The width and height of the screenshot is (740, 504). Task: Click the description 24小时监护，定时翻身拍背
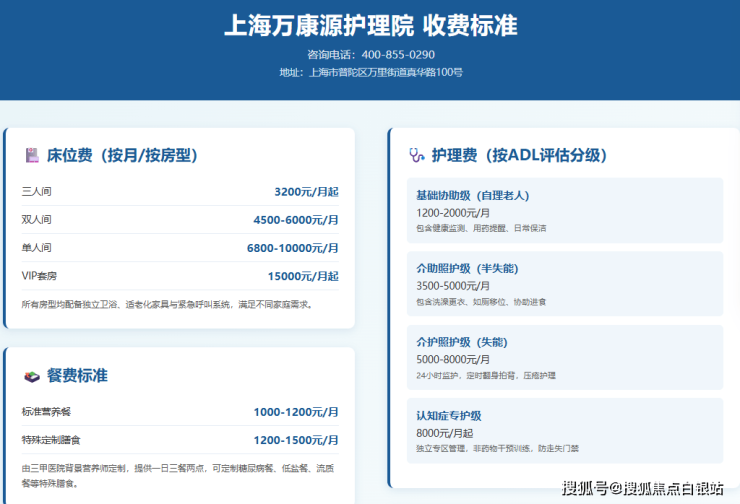486,376
